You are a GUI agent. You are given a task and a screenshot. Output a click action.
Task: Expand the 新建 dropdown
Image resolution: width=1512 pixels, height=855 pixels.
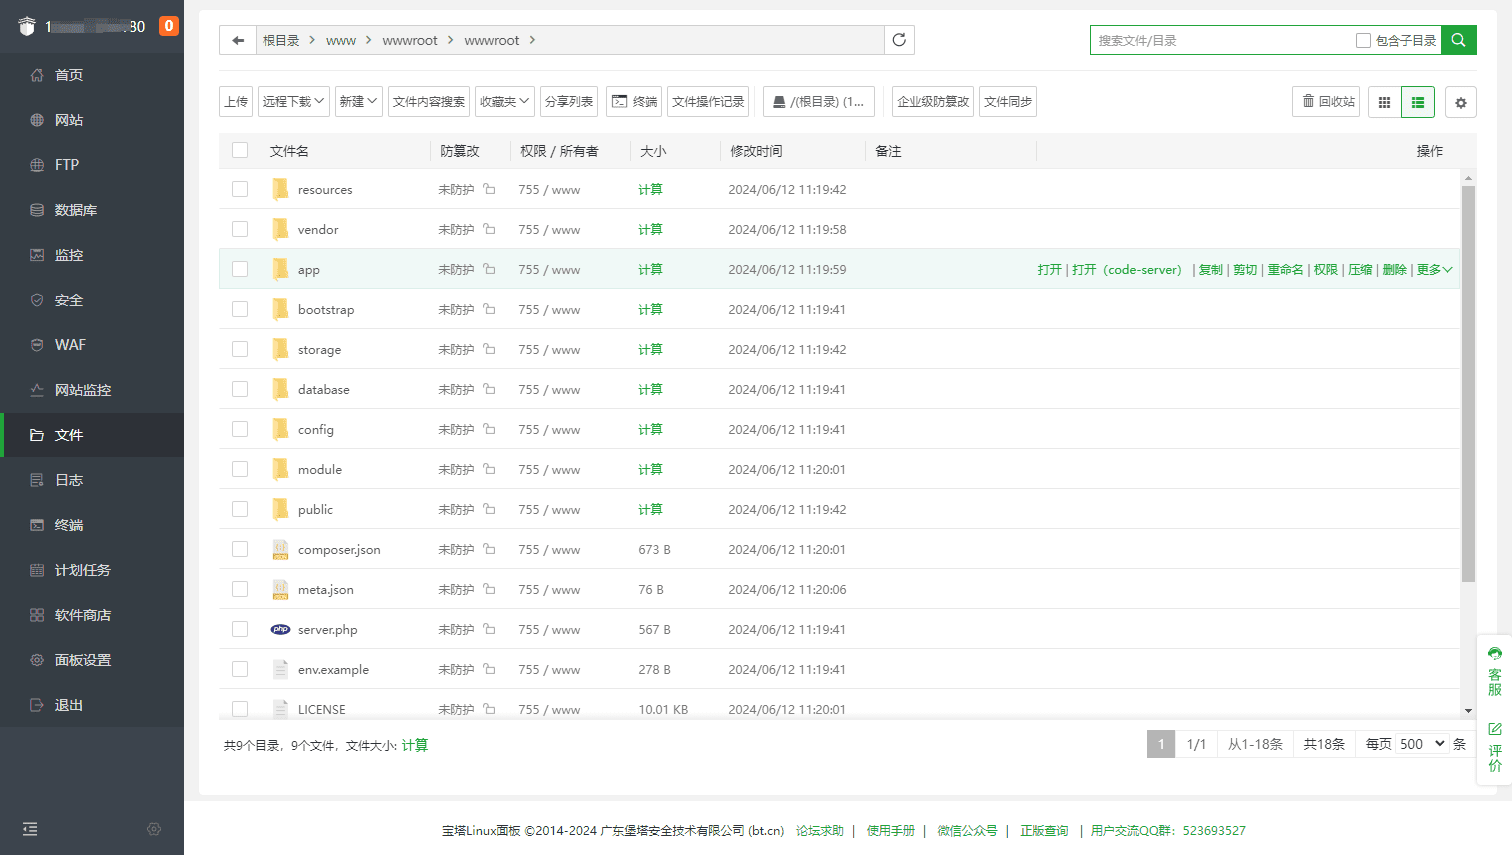click(x=358, y=101)
